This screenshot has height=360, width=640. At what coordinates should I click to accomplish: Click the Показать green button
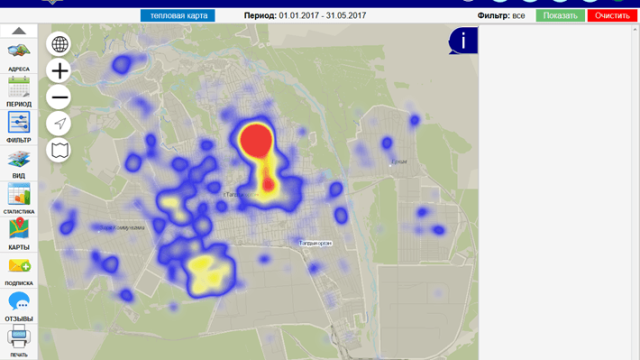tap(560, 16)
